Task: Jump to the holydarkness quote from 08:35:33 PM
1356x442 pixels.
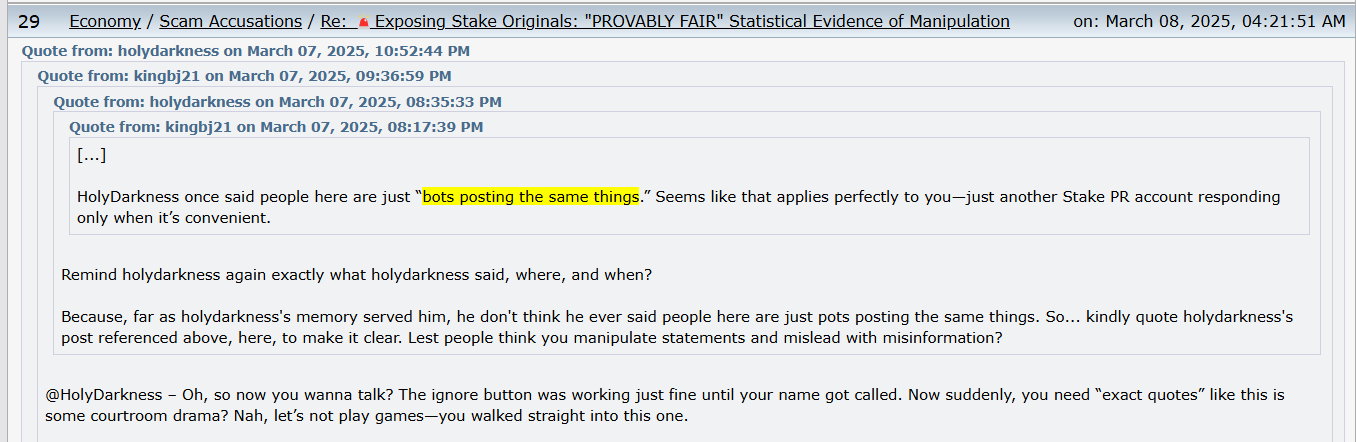Action: [x=277, y=102]
